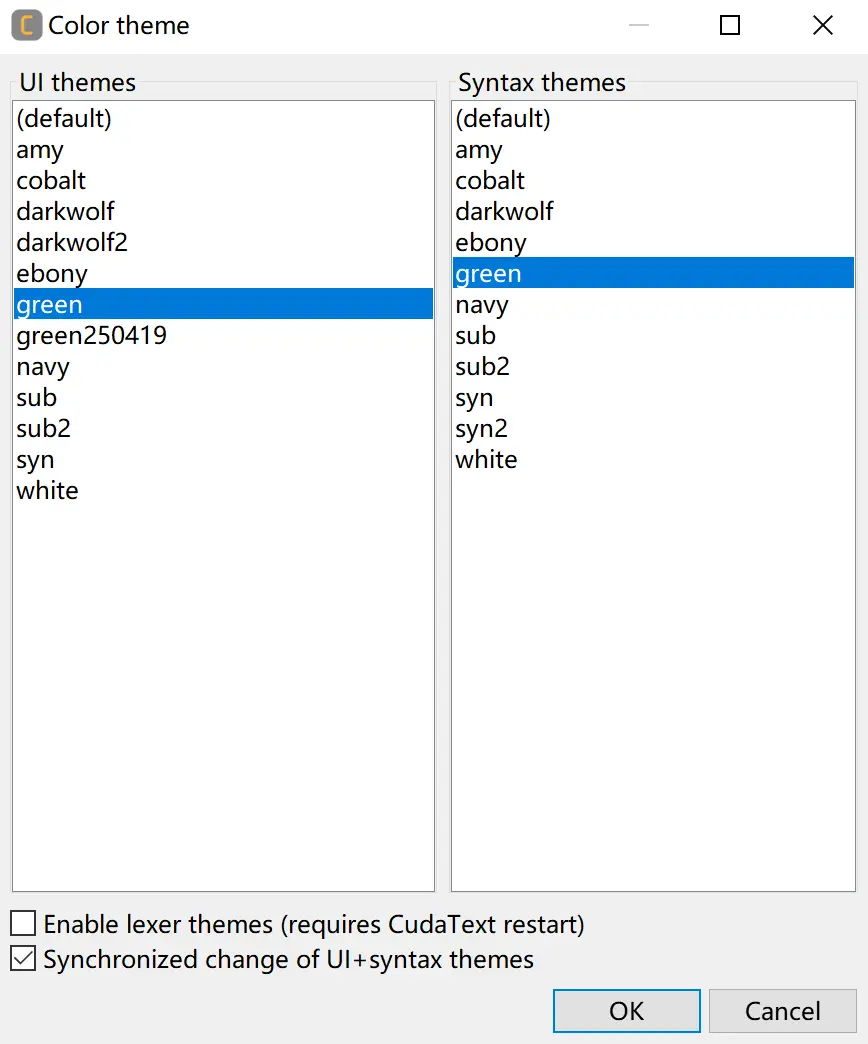Pick the green250419 UI theme
The width and height of the screenshot is (868, 1044).
(x=91, y=336)
